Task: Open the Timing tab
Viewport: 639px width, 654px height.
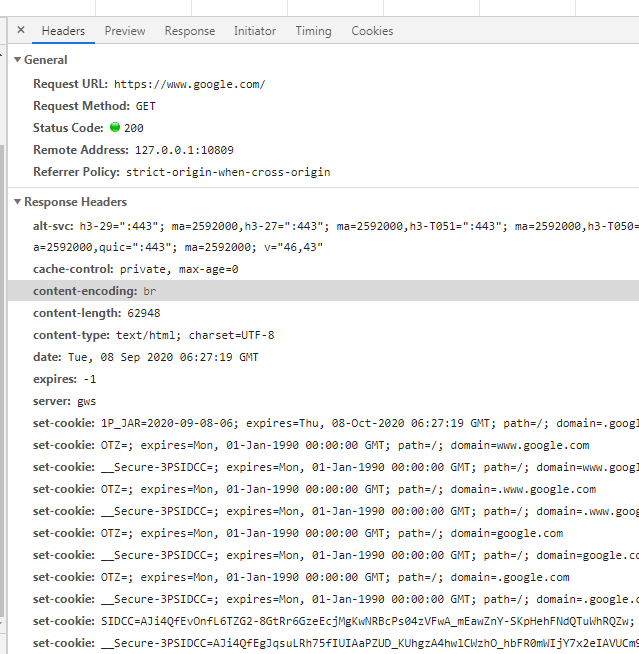Action: coord(314,31)
